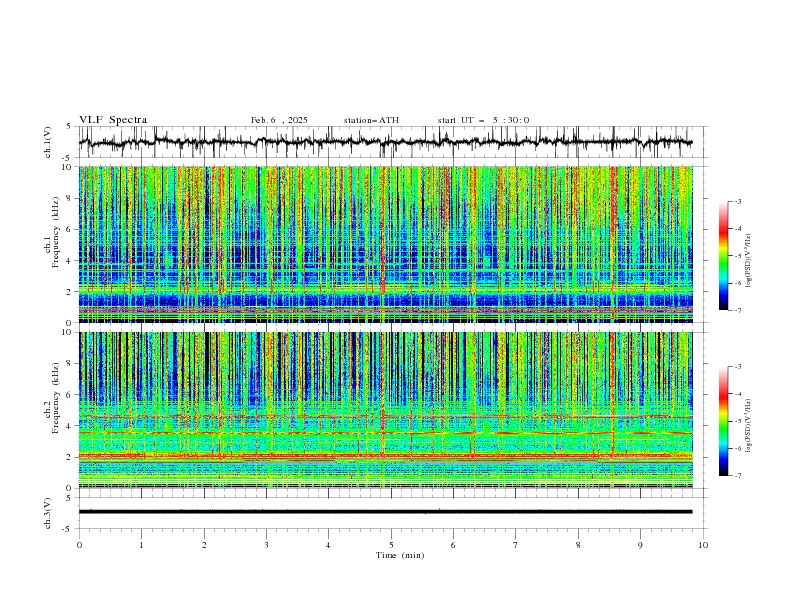The height and width of the screenshot is (612, 792).
Task: Click the "Time (min)" axis label
Action: coord(400,555)
